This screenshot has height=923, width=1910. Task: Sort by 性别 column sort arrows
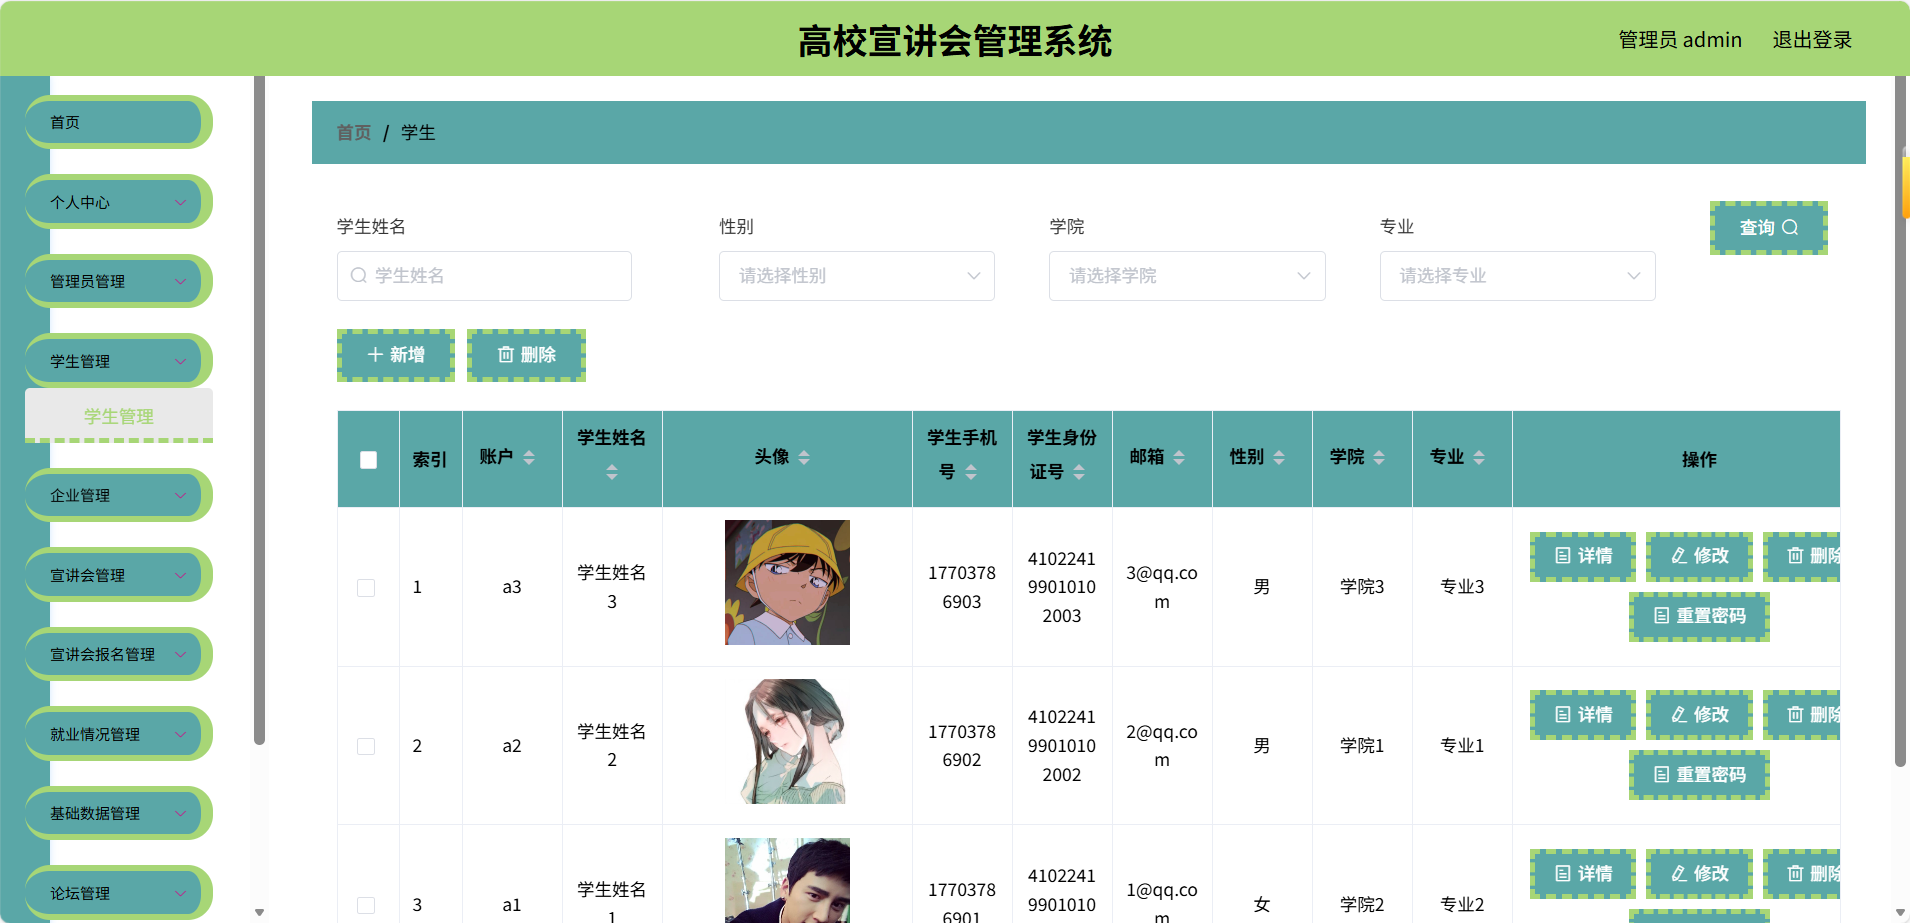(1279, 457)
